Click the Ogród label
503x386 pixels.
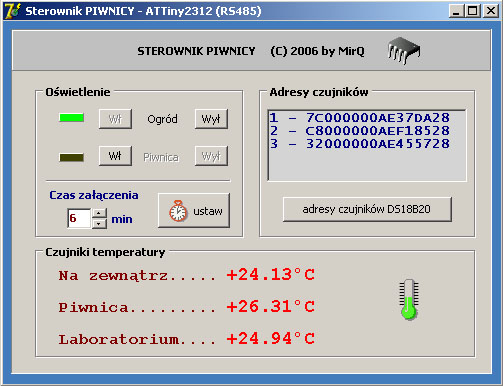tap(162, 119)
